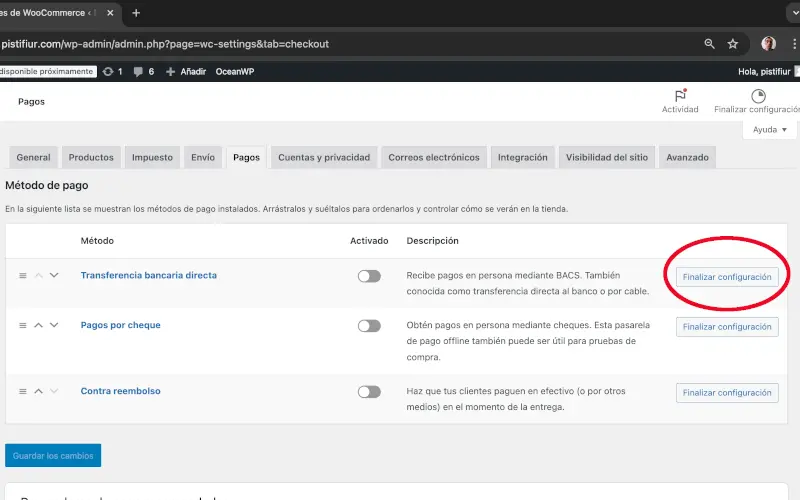Toggle Pagos por cheque payment method
The width and height of the screenshot is (800, 500).
pos(369,326)
